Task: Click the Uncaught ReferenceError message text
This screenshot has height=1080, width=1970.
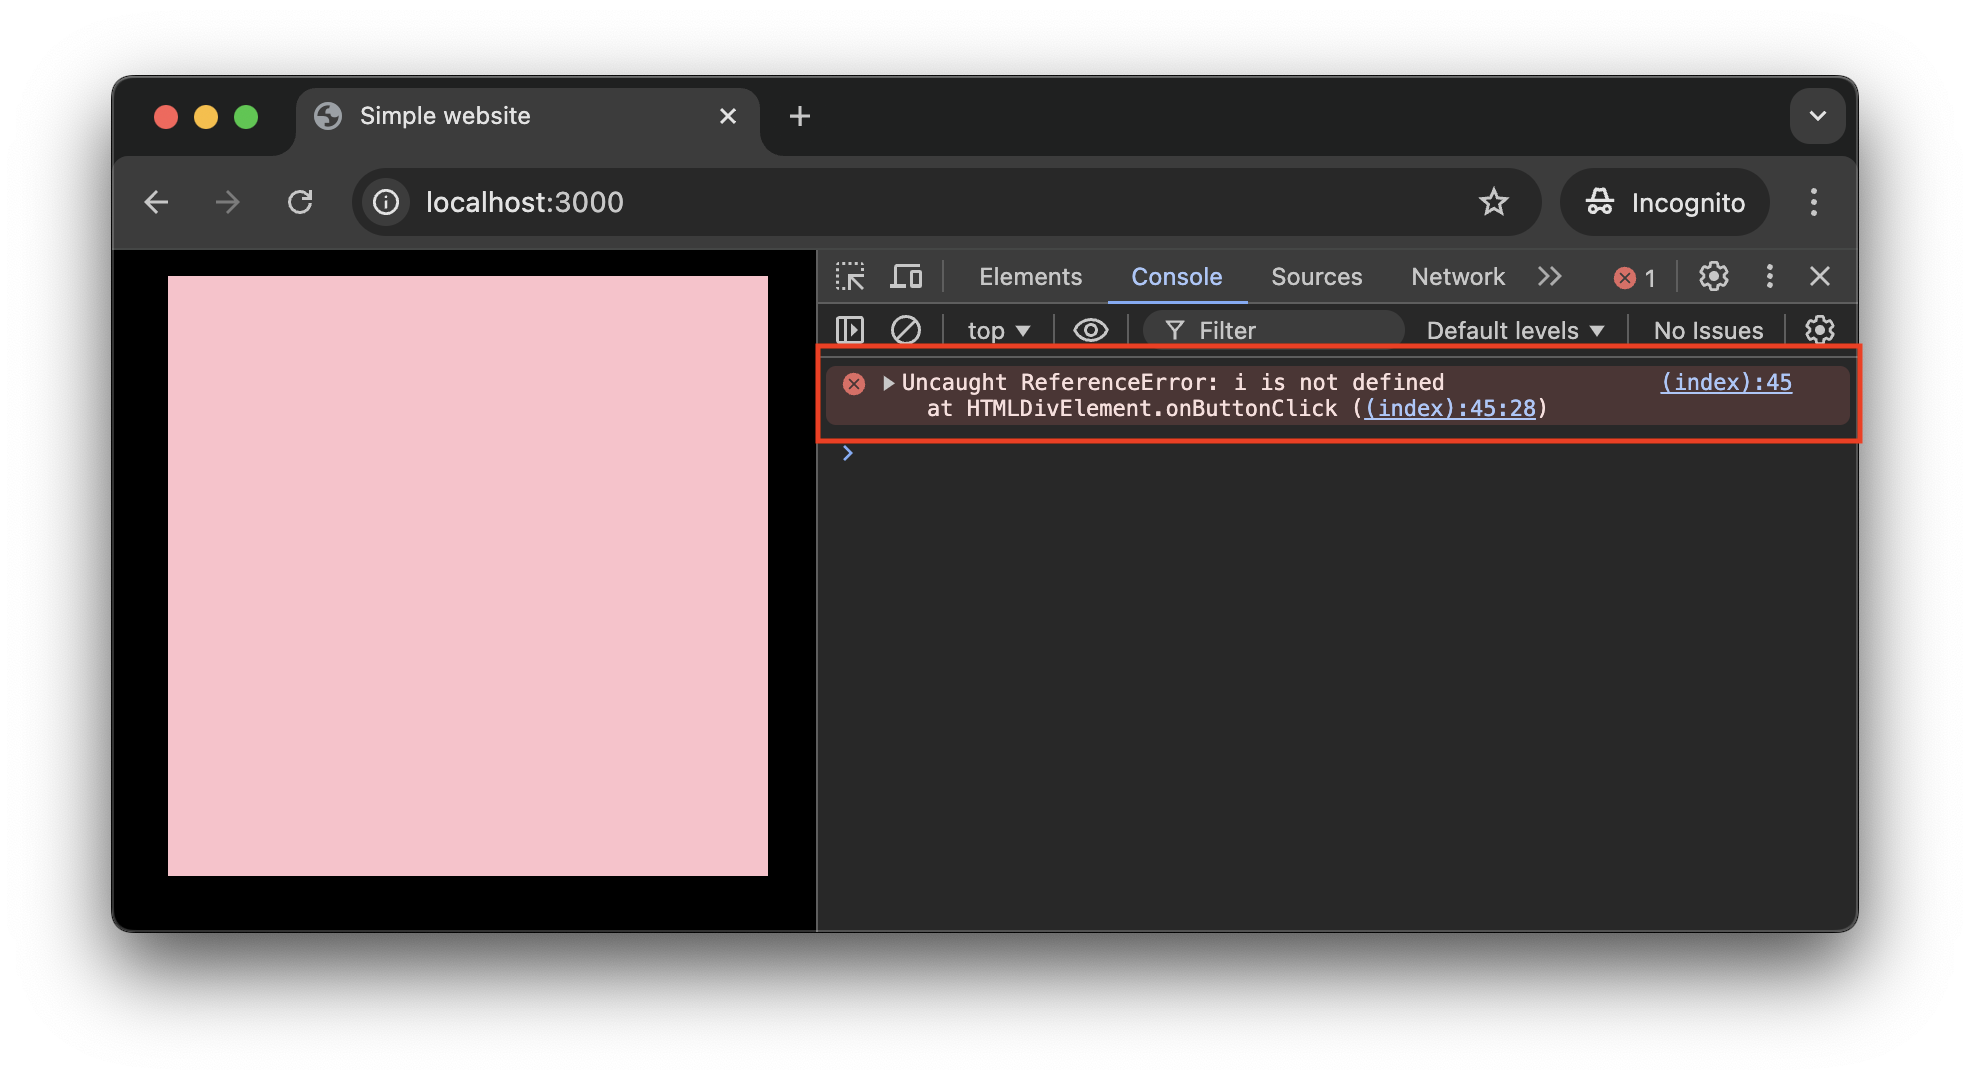Action: click(1172, 382)
